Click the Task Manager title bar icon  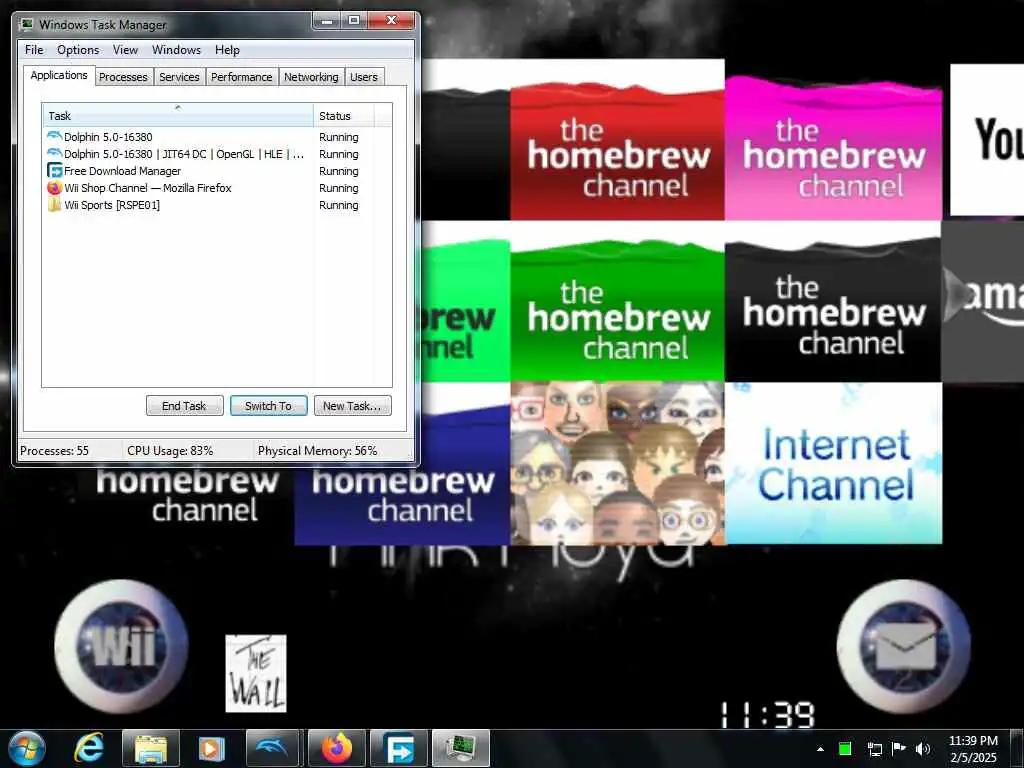click(27, 24)
